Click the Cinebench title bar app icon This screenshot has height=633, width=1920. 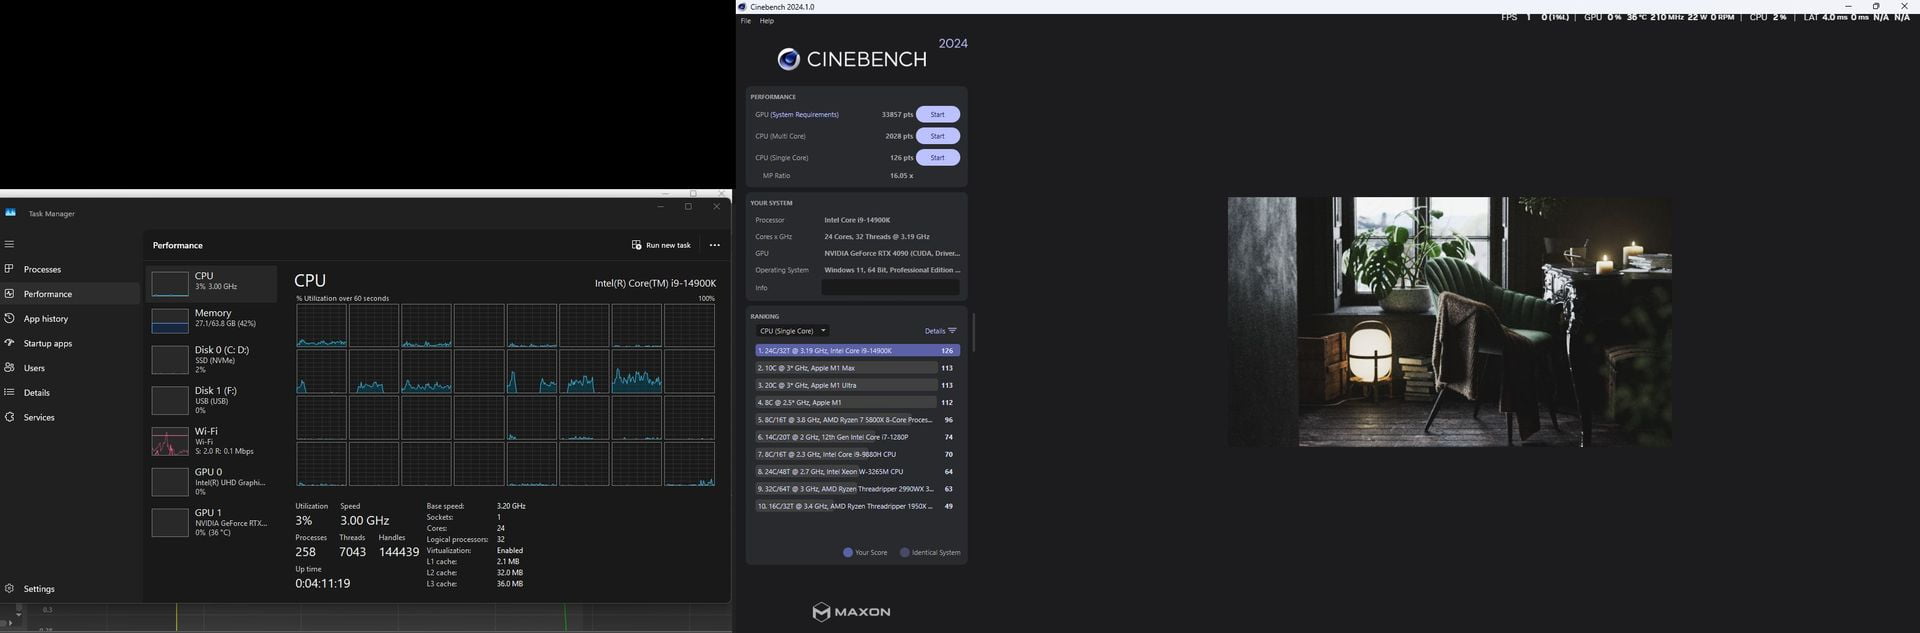(x=742, y=7)
